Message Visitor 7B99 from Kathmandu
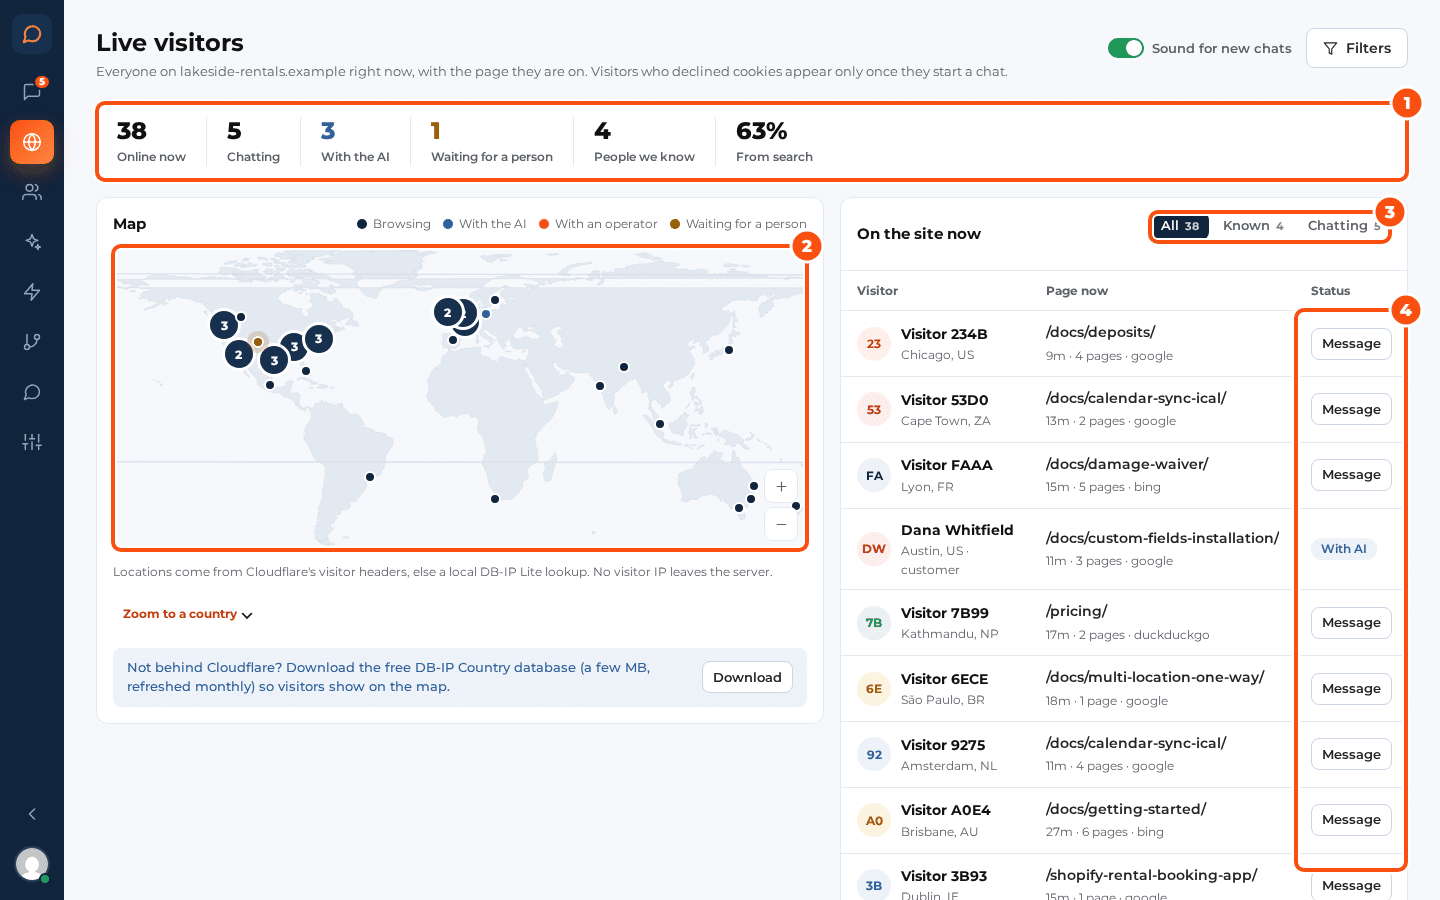 (x=1351, y=623)
